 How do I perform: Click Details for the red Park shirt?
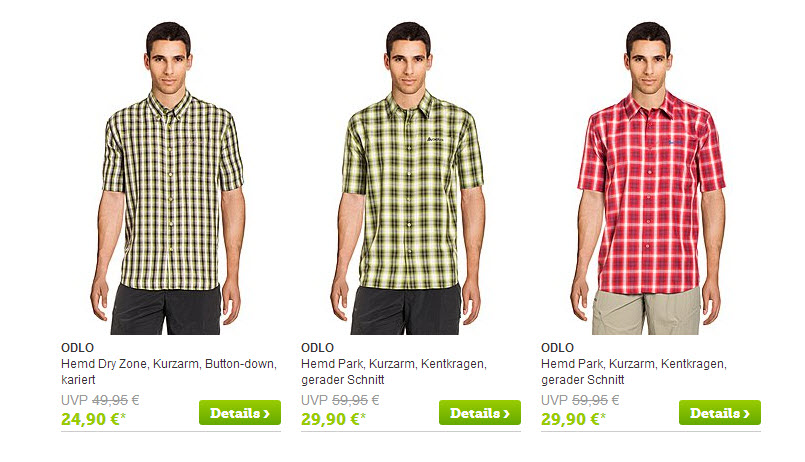click(720, 413)
